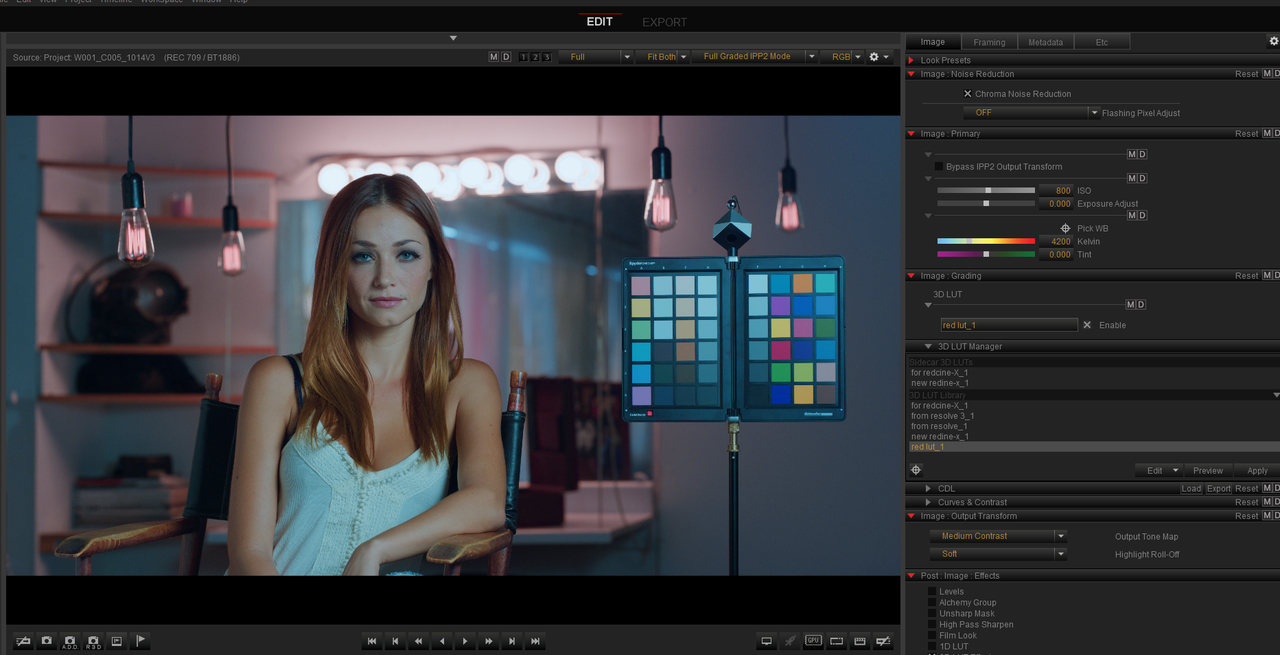Click the rightmost icon in the bottom bar

[x=883, y=641]
